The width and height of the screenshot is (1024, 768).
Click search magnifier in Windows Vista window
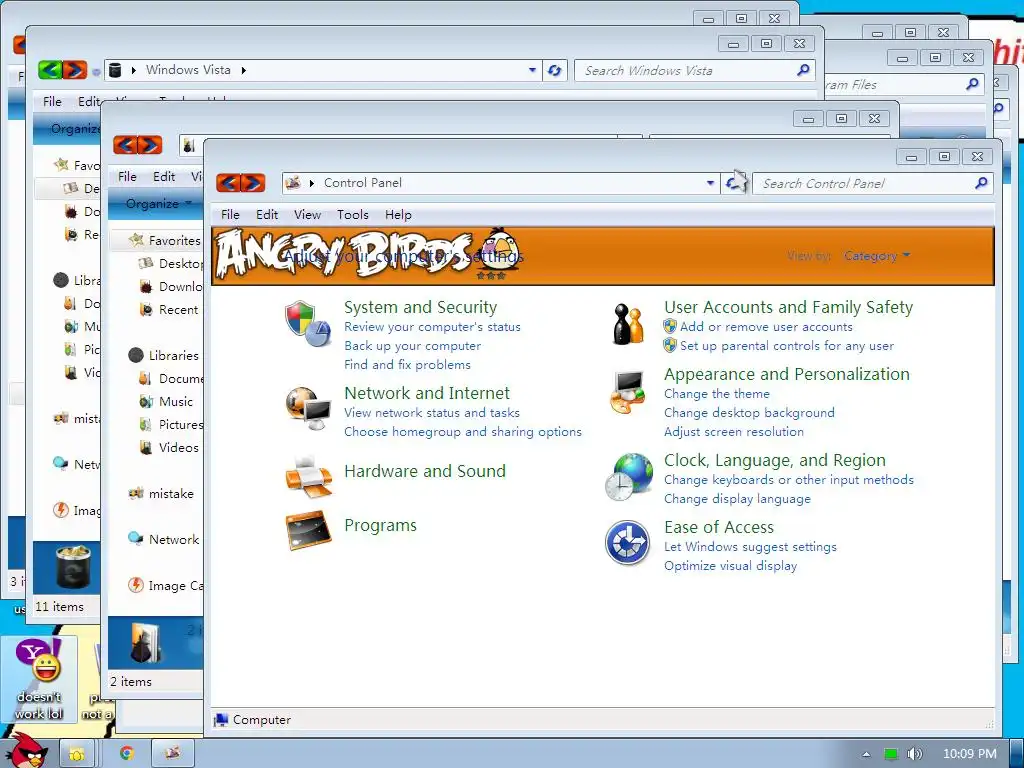pyautogui.click(x=803, y=70)
